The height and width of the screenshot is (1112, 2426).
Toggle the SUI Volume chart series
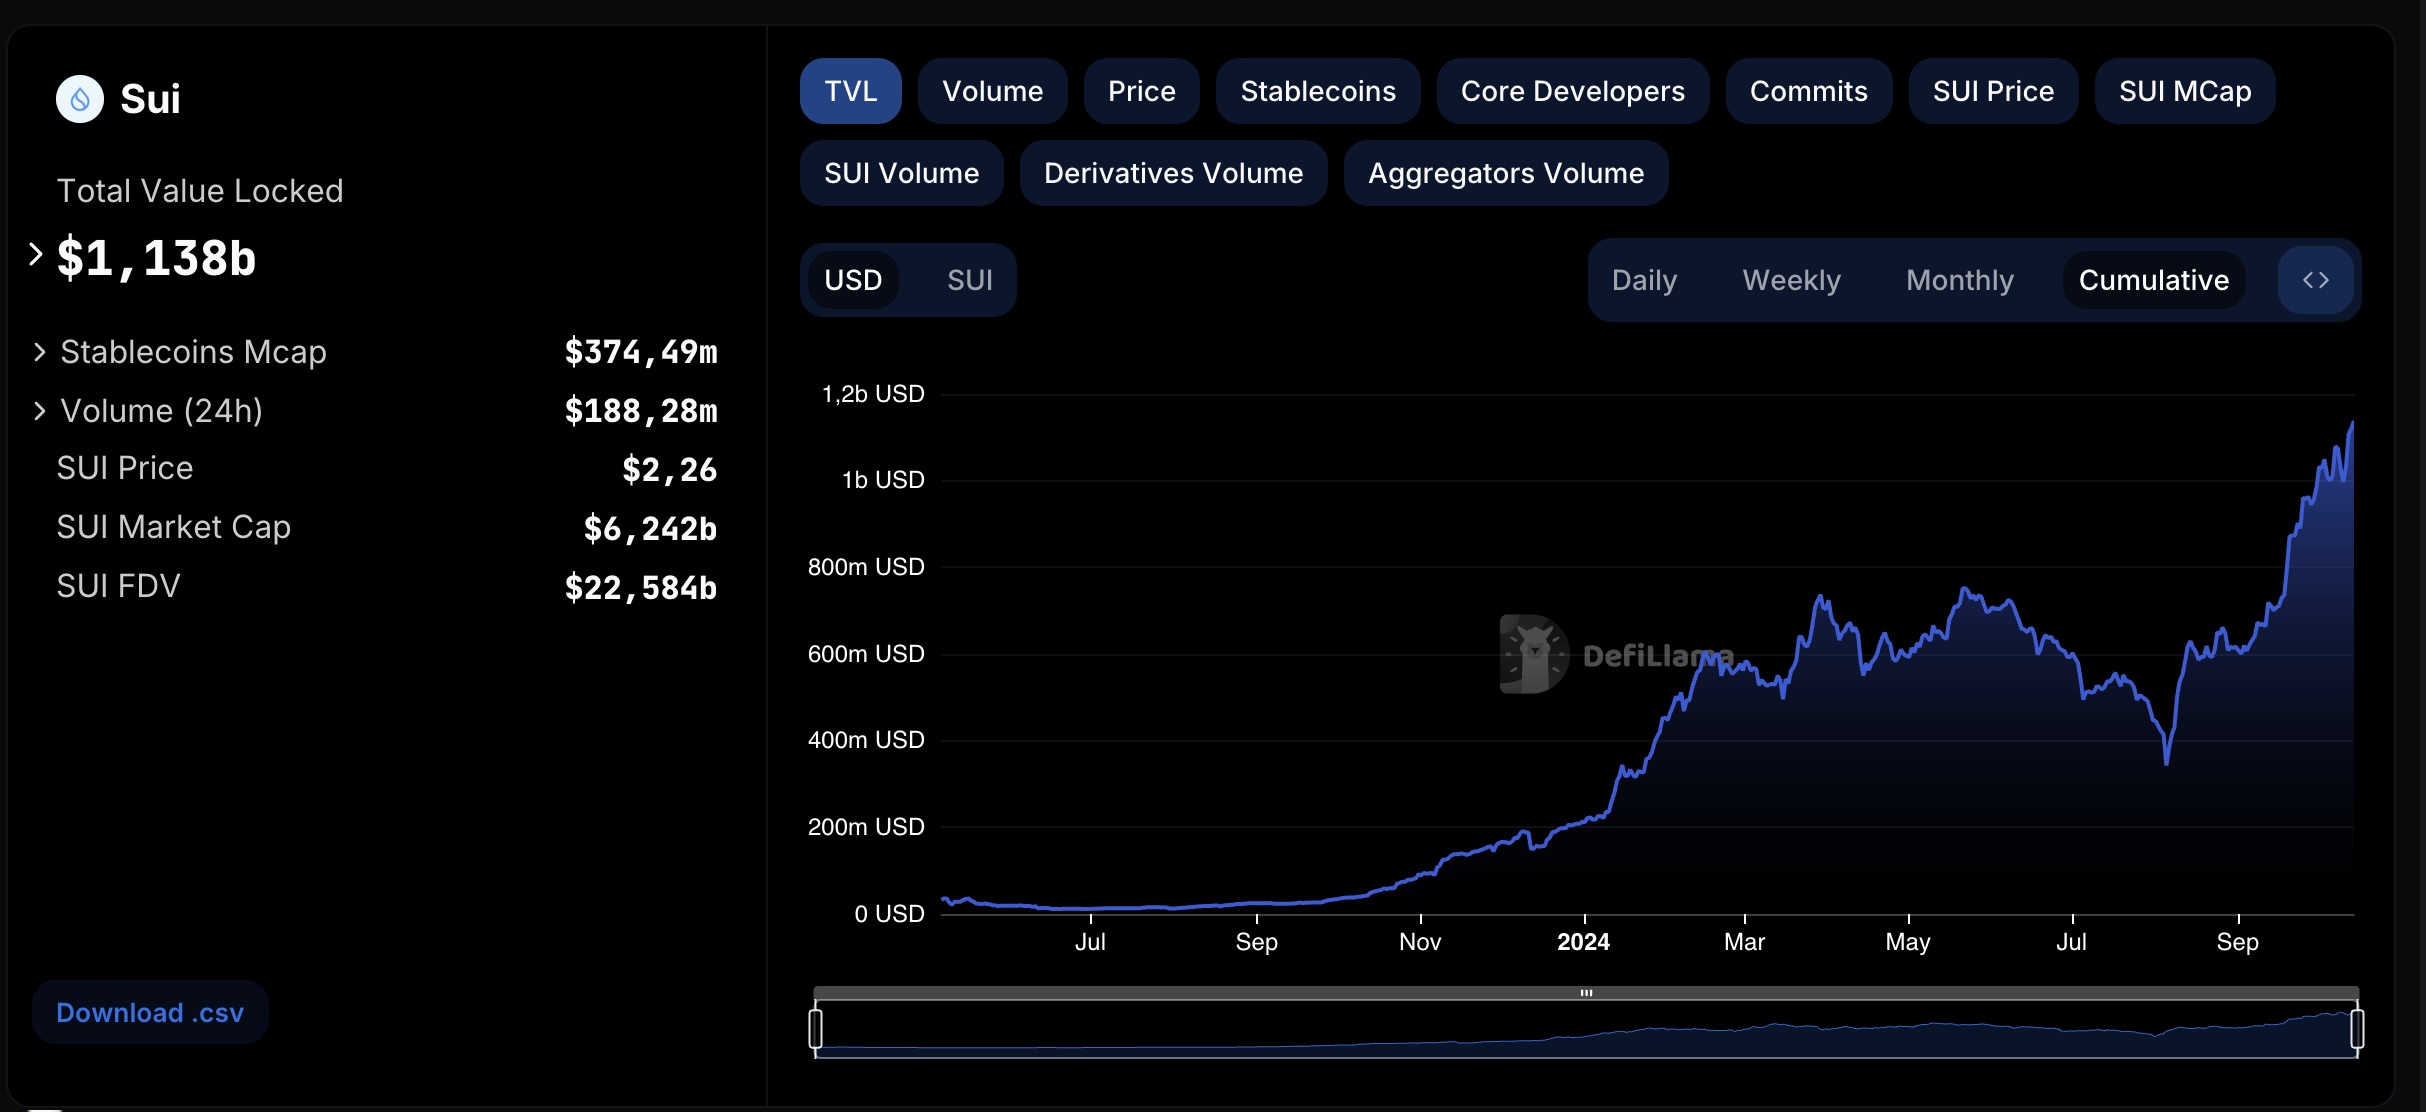tap(902, 173)
